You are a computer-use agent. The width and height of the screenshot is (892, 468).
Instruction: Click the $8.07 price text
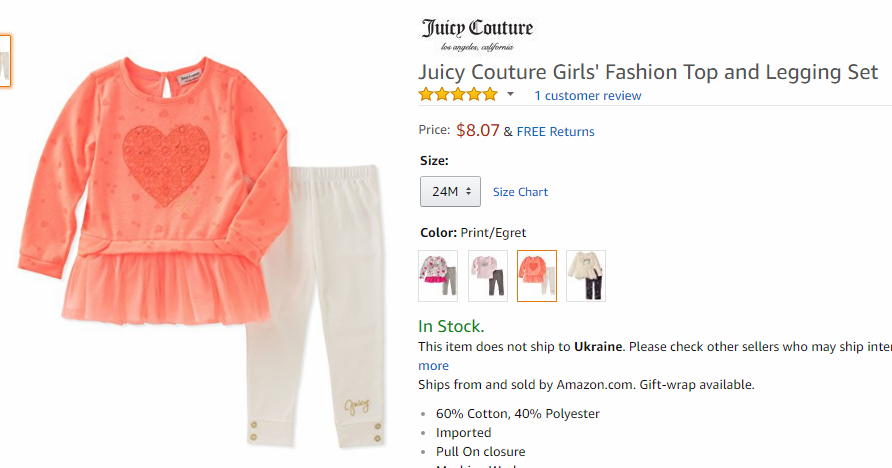(477, 130)
